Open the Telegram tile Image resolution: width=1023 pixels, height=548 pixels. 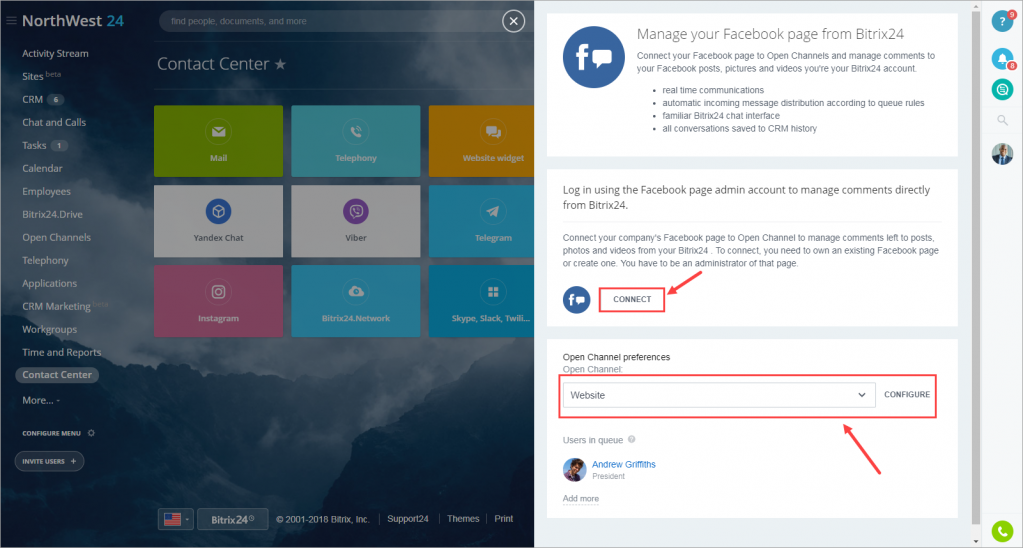[x=481, y=221]
